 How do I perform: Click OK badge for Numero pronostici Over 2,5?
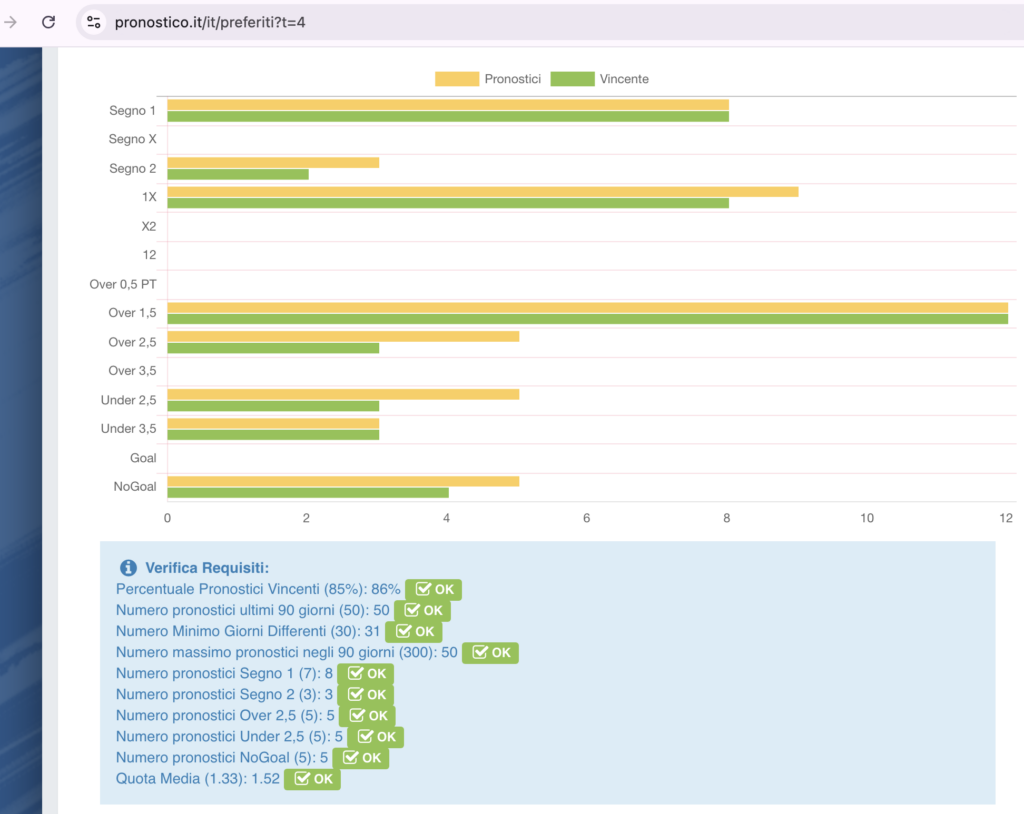367,715
